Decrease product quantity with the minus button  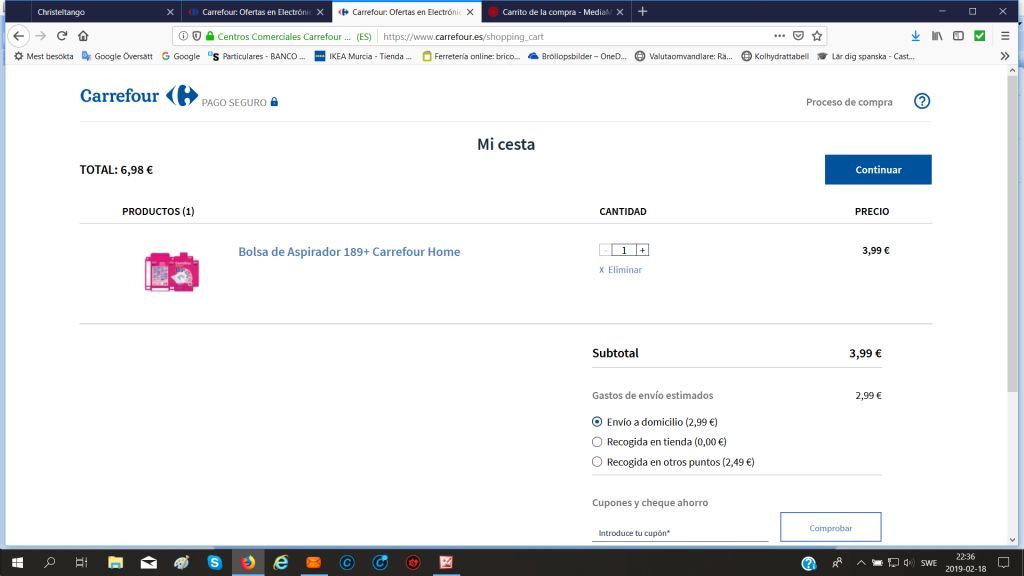605,250
